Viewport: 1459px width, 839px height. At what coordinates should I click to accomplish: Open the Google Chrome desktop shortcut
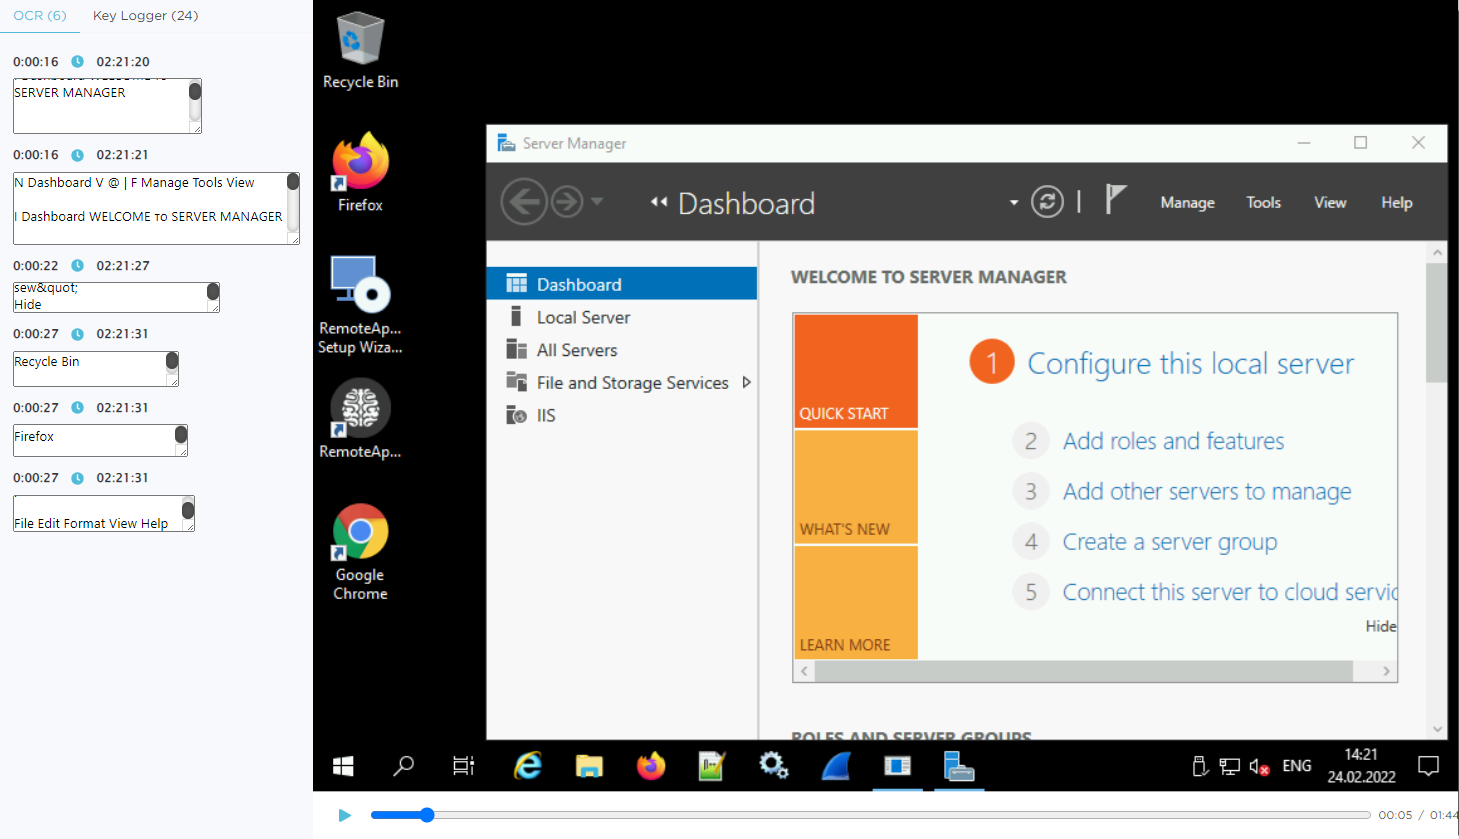[x=360, y=552]
